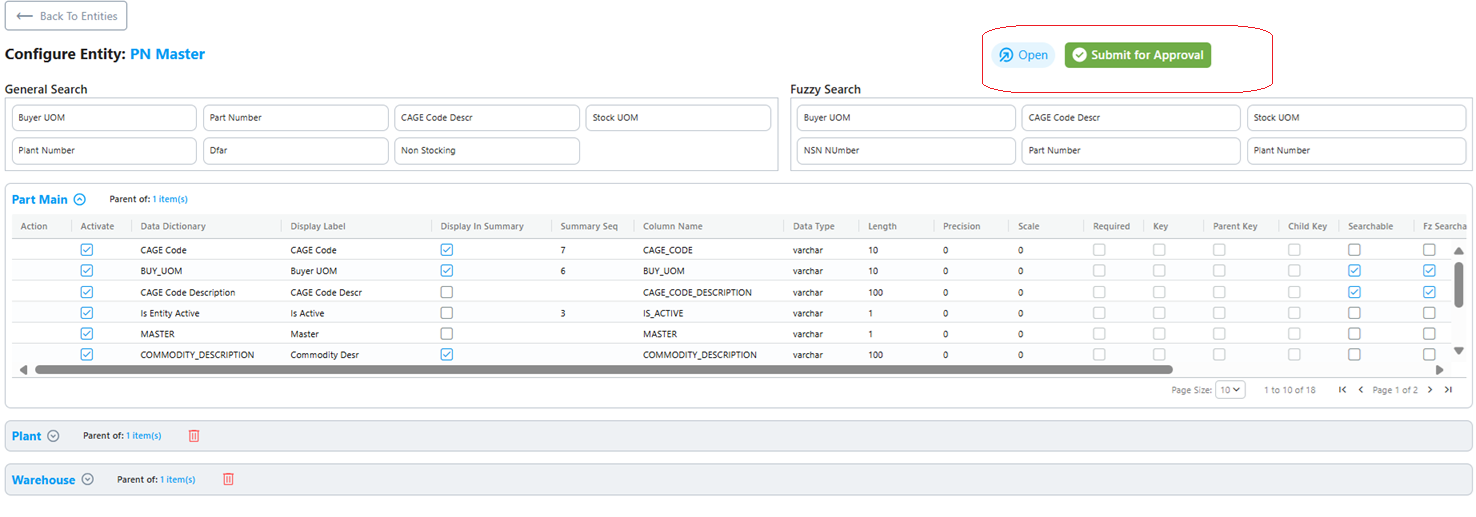Uncheck Activate for the CAGE Code row
Image resolution: width=1476 pixels, height=517 pixels.
(87, 250)
